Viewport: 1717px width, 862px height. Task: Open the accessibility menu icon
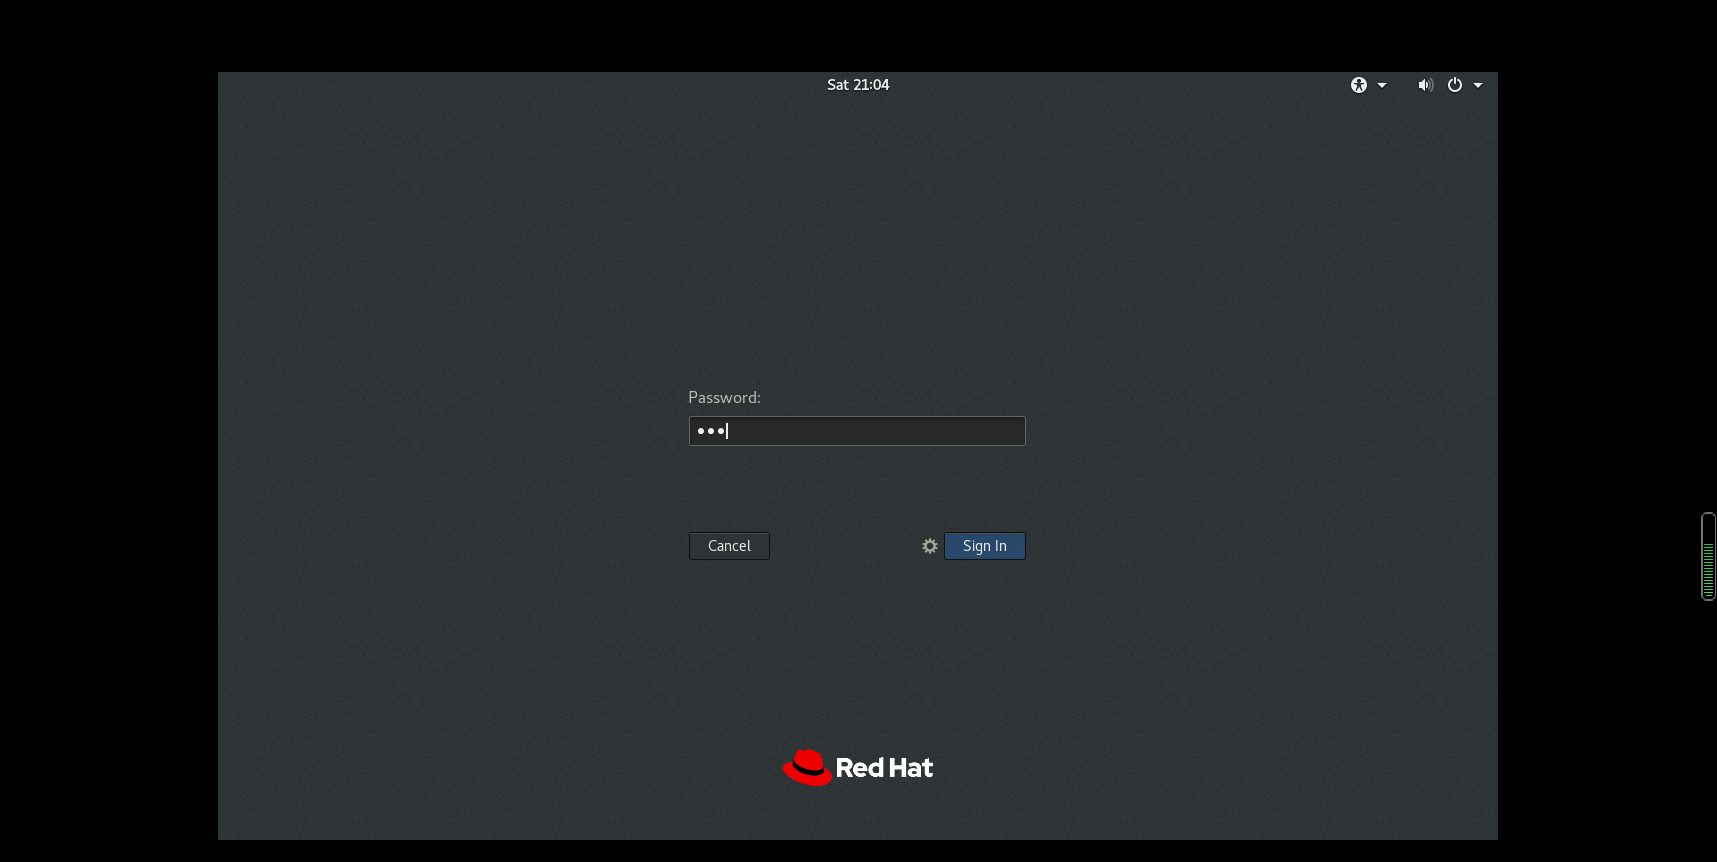tap(1358, 85)
